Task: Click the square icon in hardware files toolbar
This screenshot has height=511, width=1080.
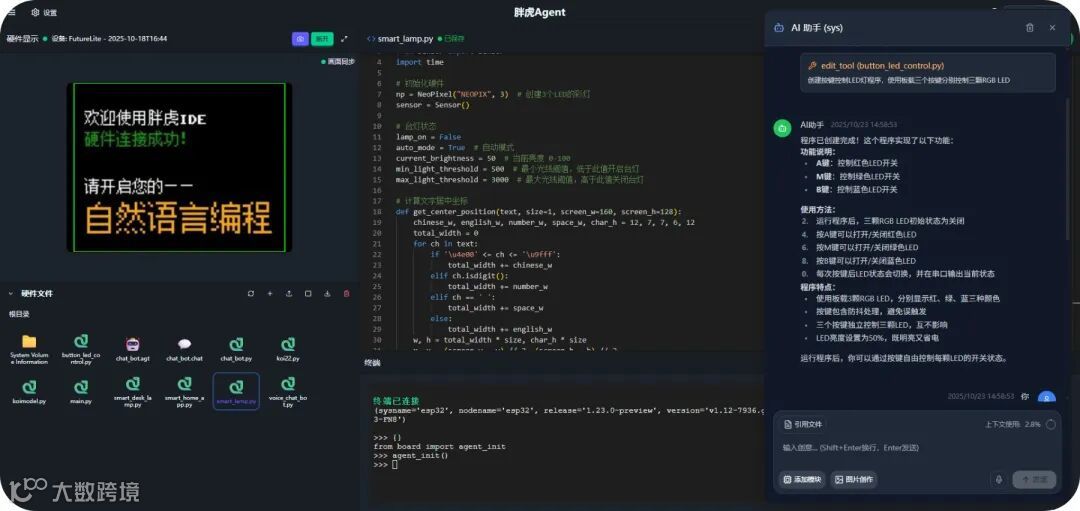Action: pyautogui.click(x=308, y=293)
